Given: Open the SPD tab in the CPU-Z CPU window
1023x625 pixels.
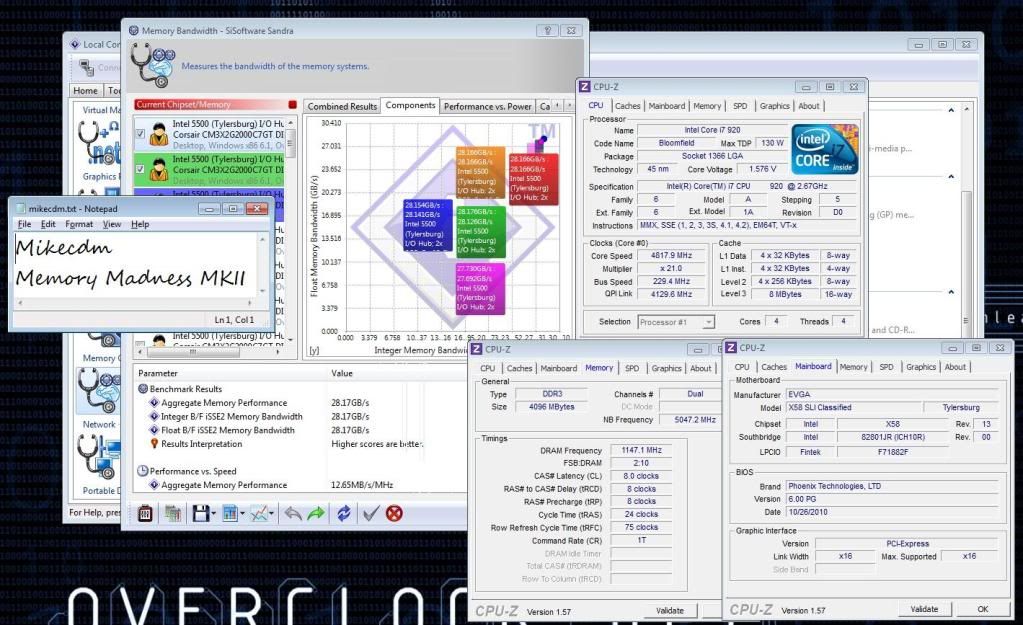Looking at the screenshot, I should click(740, 106).
